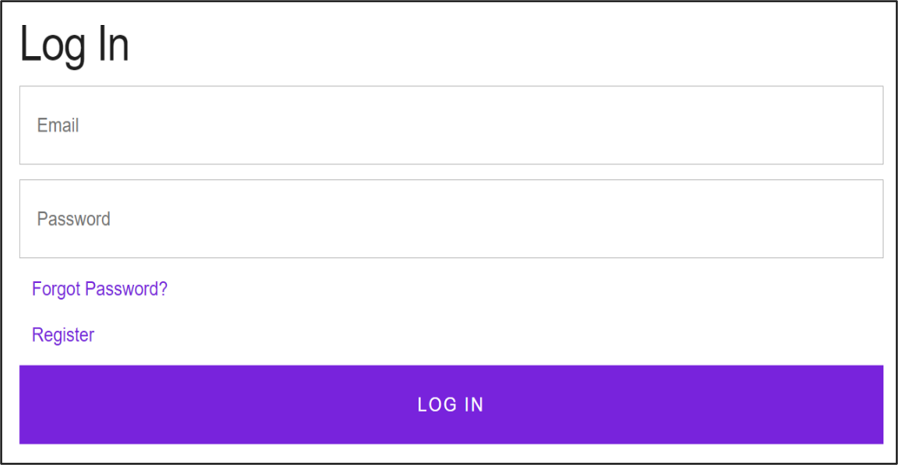Submit the form with LOG IN

450,404
